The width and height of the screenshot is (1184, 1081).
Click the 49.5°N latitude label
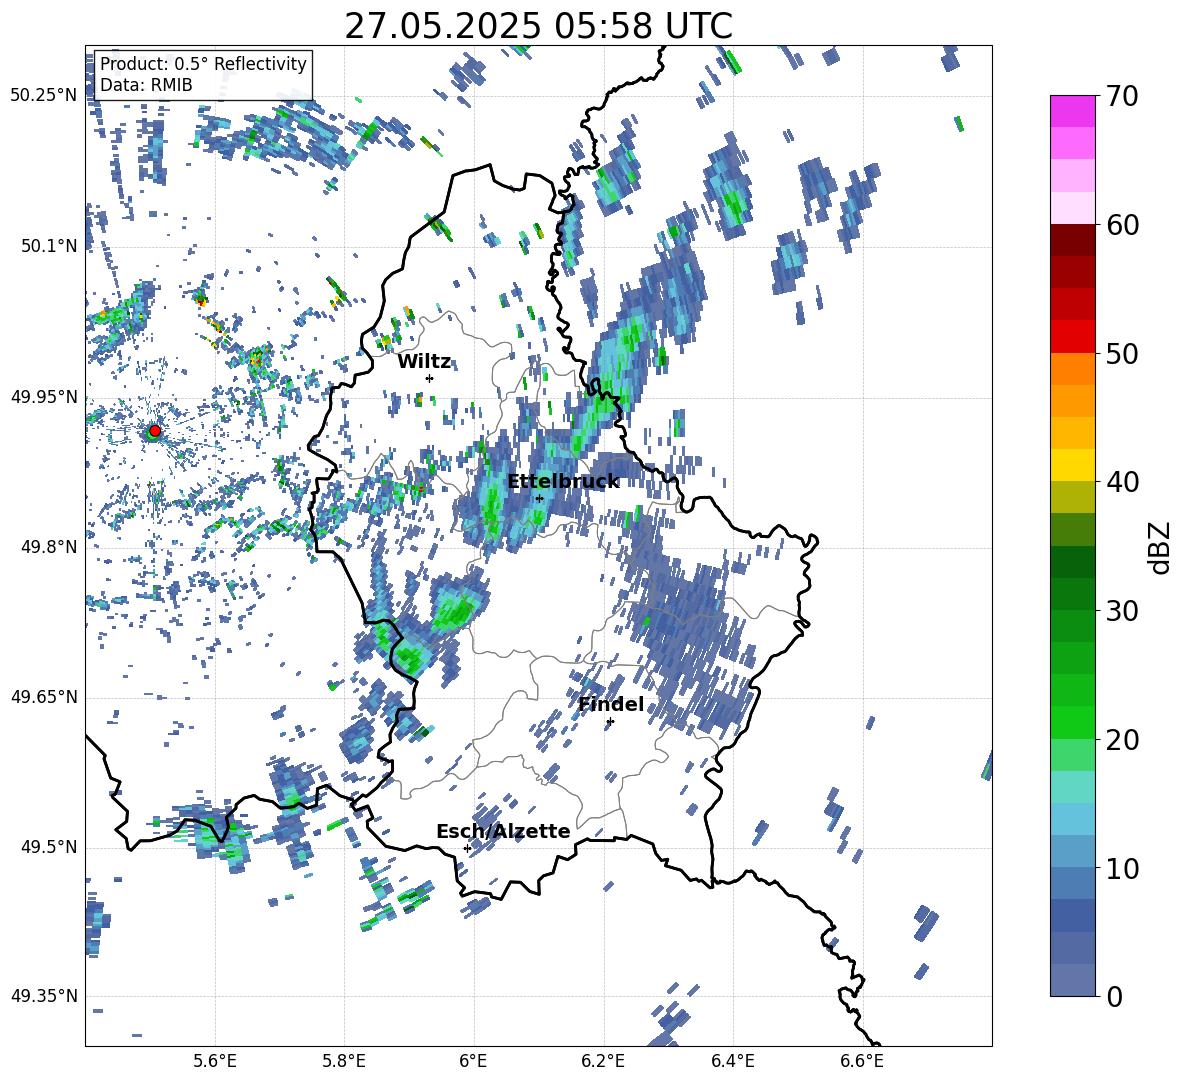(49, 847)
